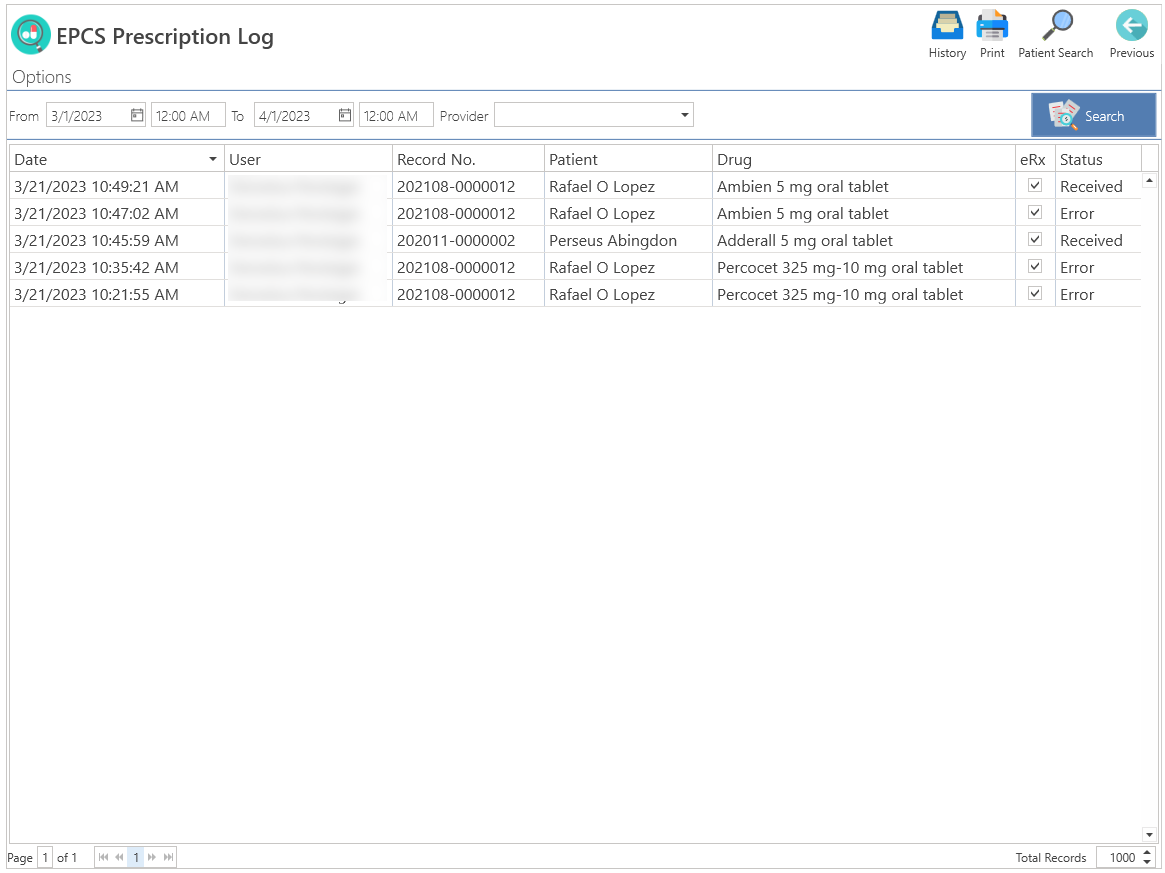The width and height of the screenshot is (1165, 873).
Task: Sort by Drug column header
Action: click(863, 159)
